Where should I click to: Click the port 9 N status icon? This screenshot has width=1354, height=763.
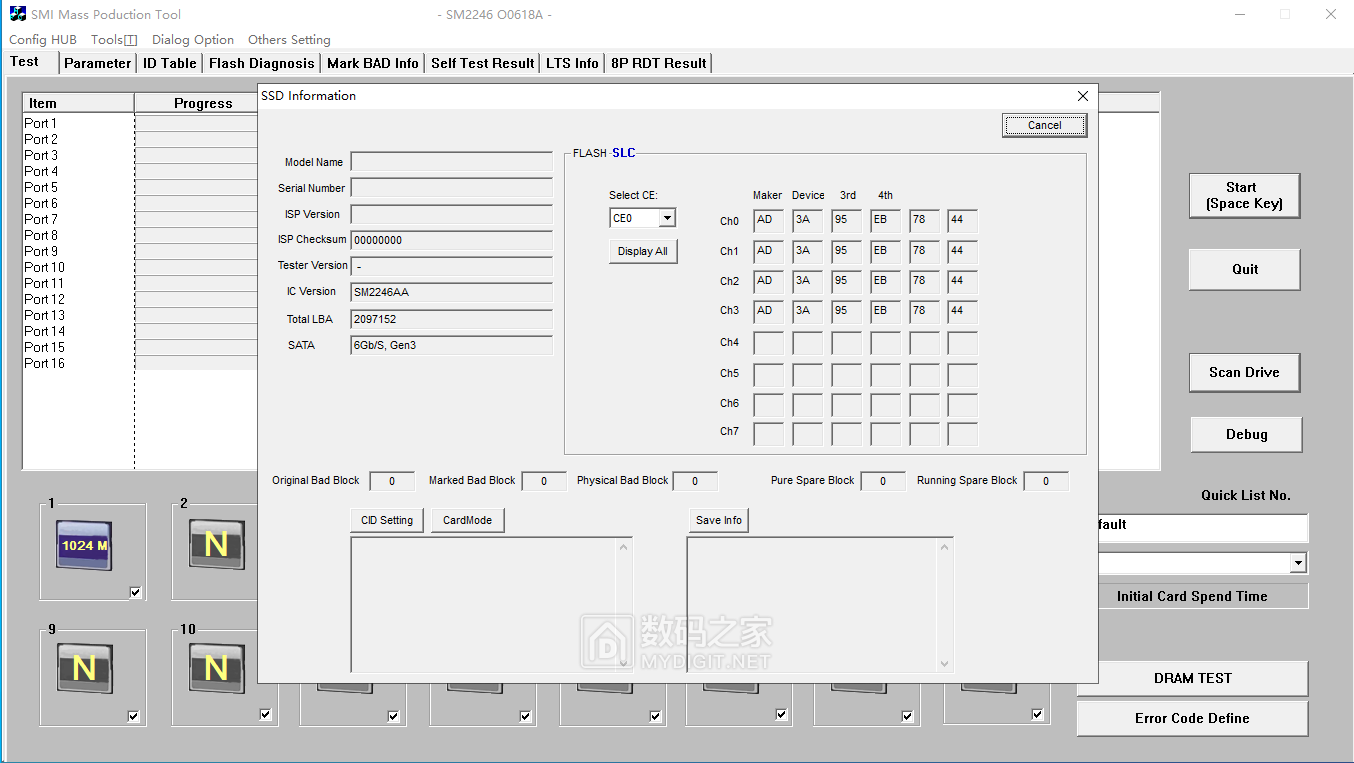click(x=84, y=669)
